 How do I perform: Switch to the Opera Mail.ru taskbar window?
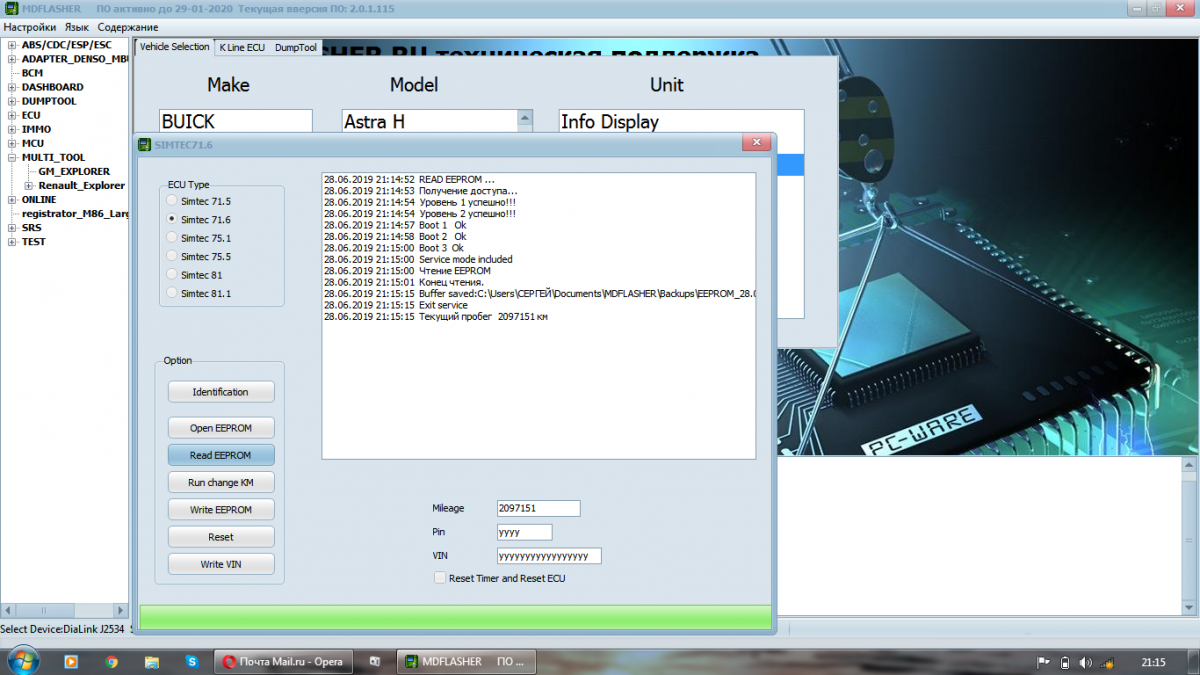pyautogui.click(x=282, y=661)
